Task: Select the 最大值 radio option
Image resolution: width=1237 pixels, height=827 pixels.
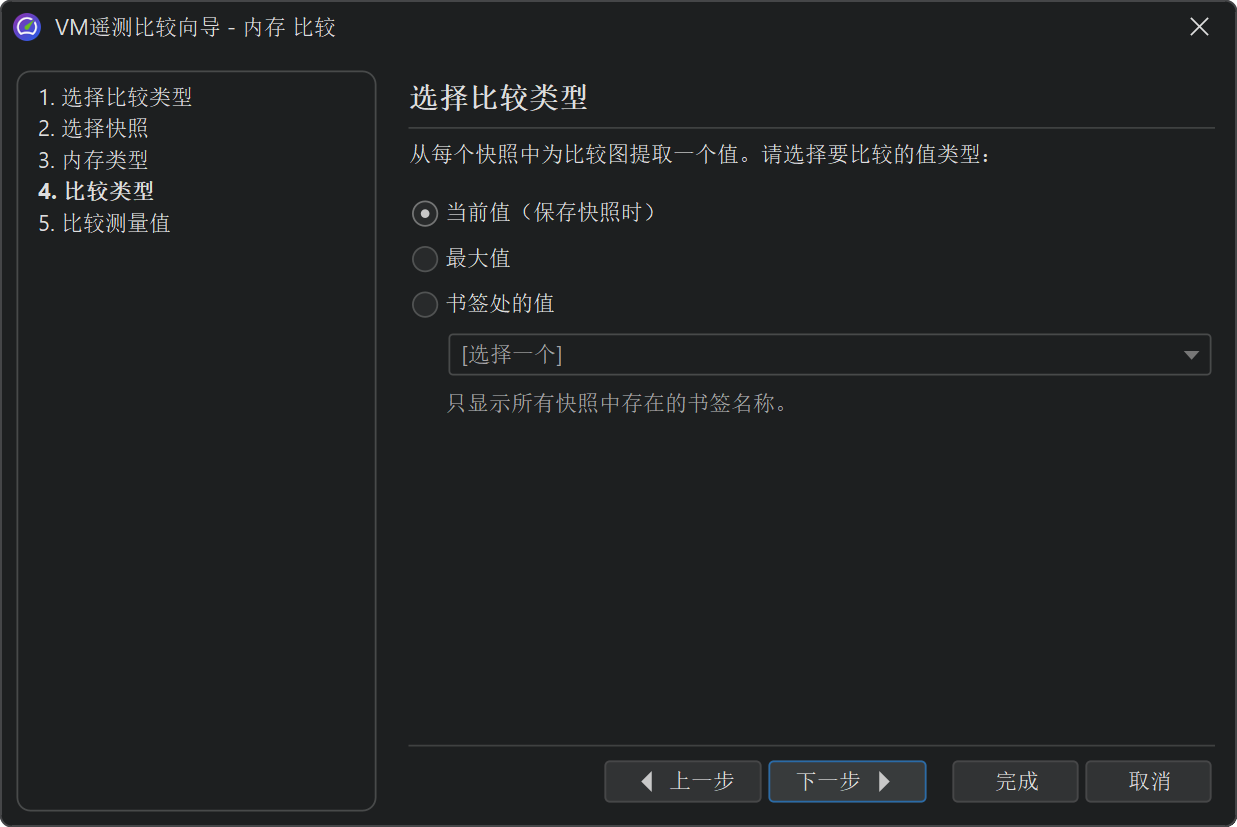Action: [x=425, y=259]
